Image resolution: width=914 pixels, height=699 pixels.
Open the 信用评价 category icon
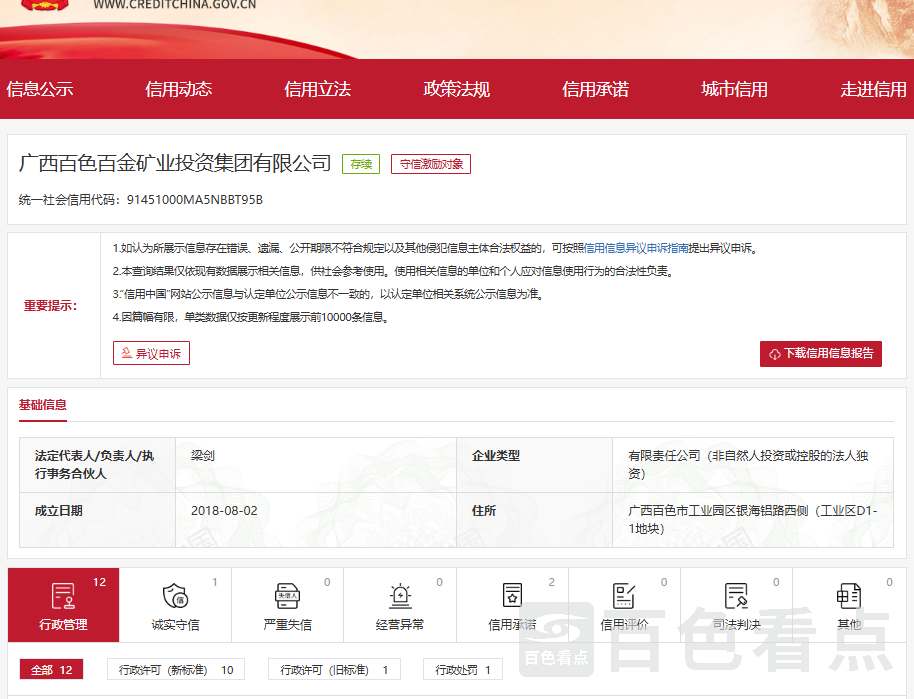point(624,596)
